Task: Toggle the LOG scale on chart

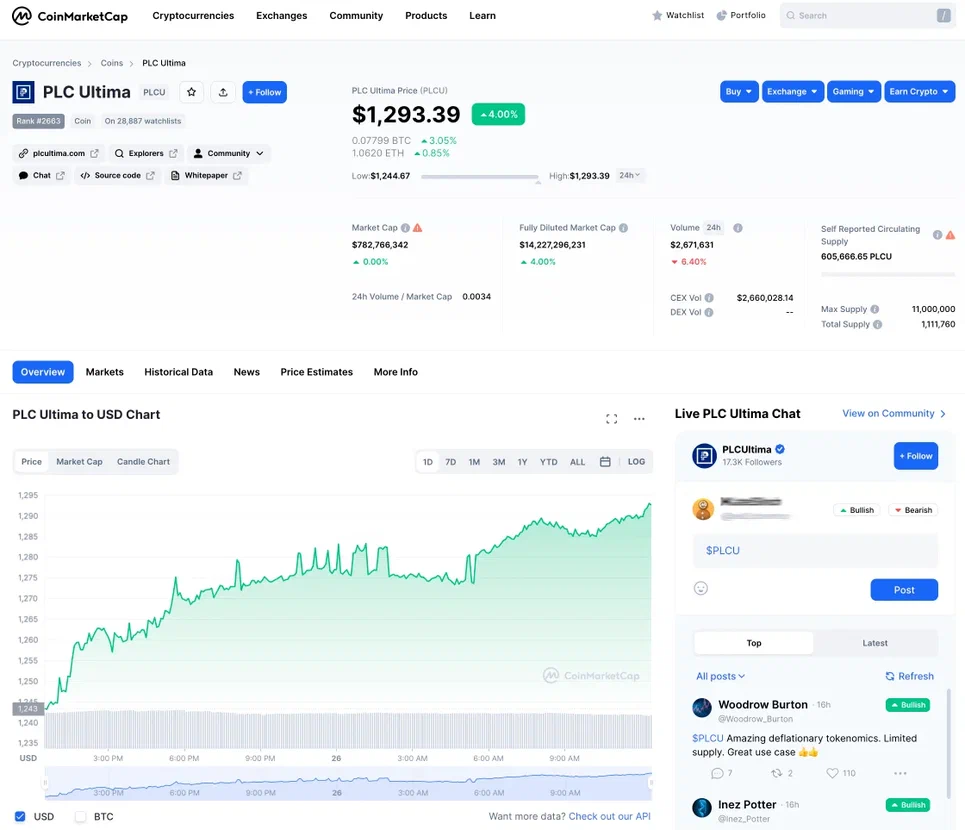Action: pyautogui.click(x=636, y=462)
